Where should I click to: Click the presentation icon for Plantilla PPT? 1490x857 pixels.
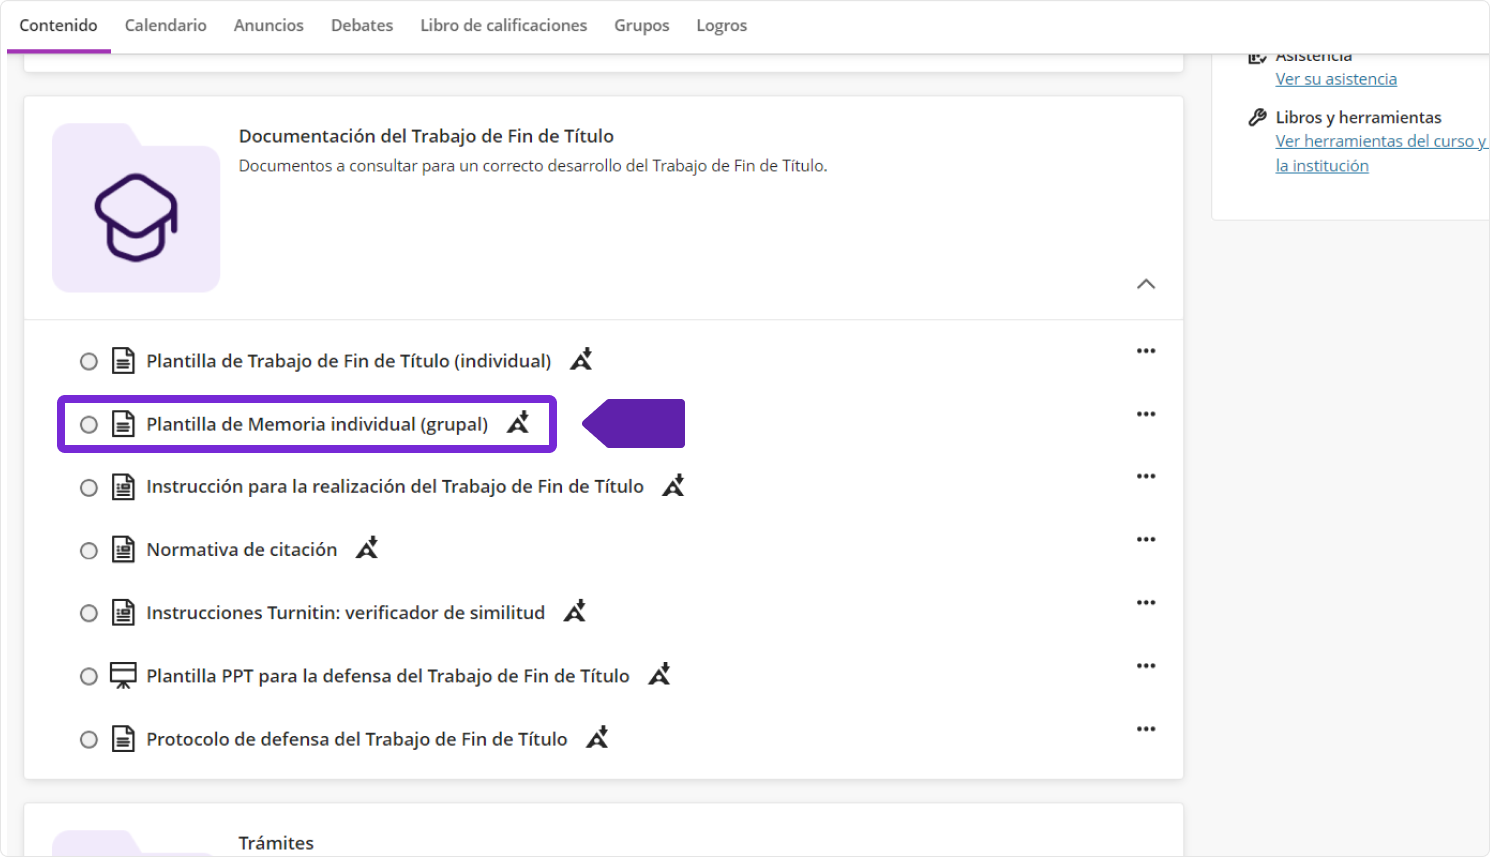tap(123, 676)
